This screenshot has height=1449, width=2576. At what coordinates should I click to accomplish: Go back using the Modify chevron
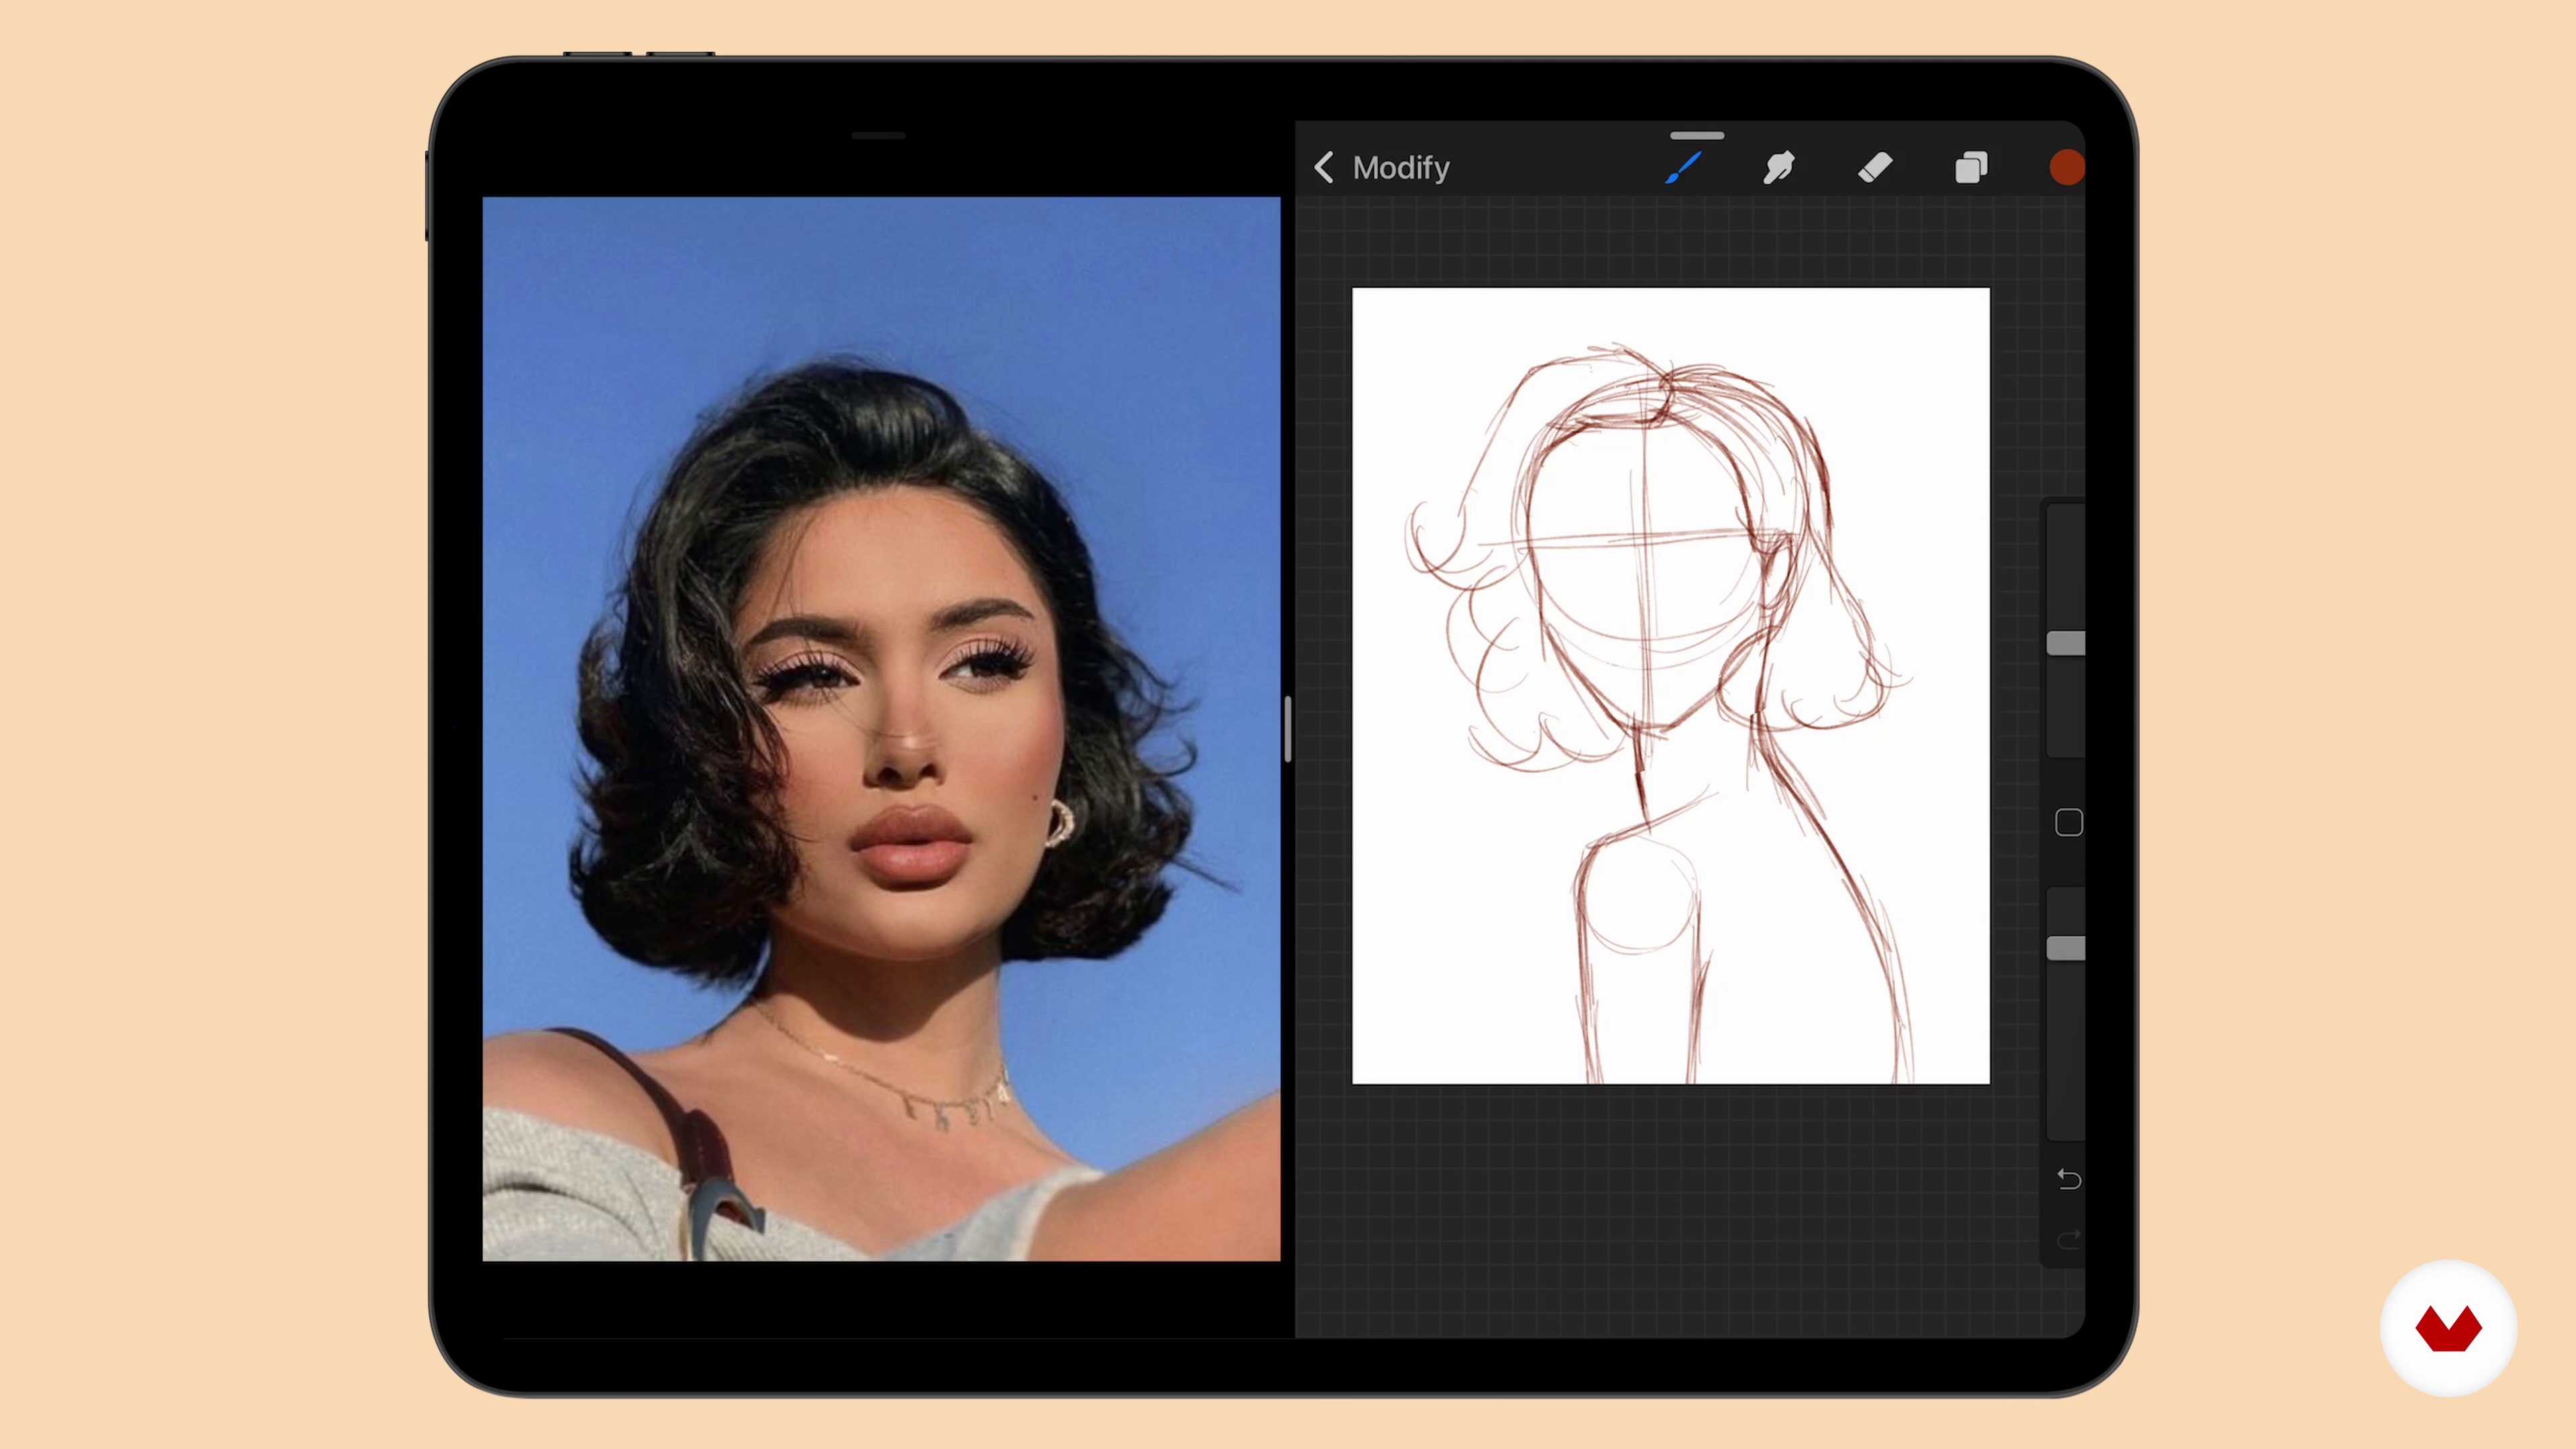(x=1324, y=167)
